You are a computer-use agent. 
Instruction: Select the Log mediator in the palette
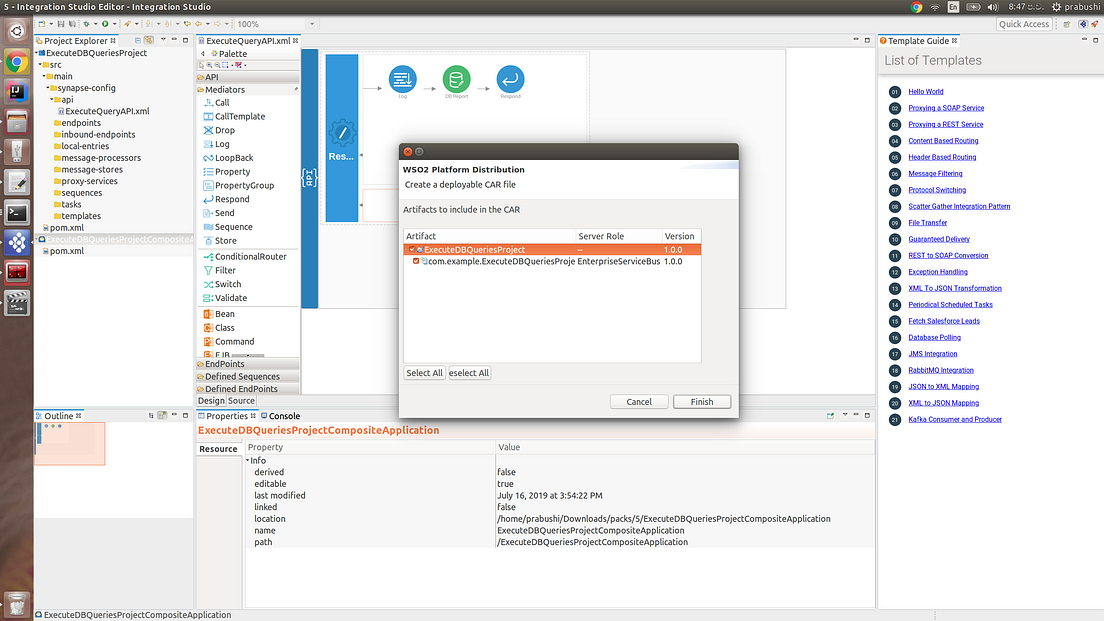pyautogui.click(x=221, y=144)
